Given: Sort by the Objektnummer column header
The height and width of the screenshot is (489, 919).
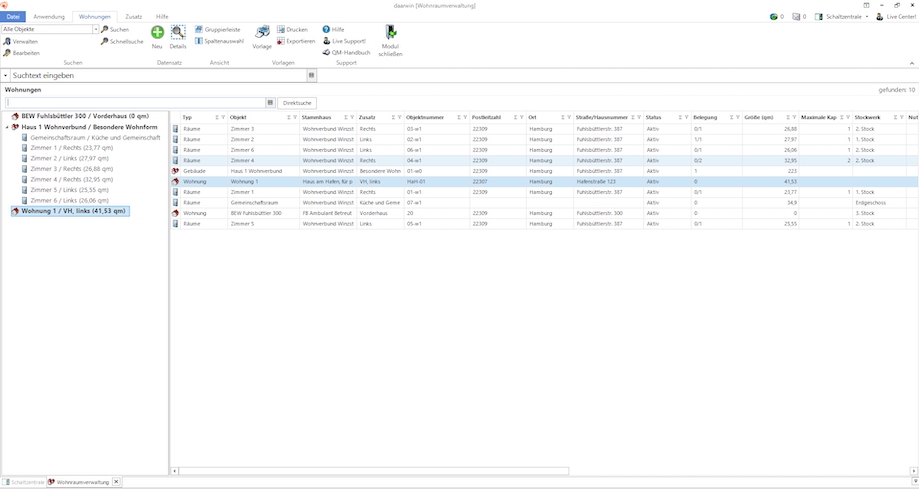Looking at the screenshot, I should (425, 117).
